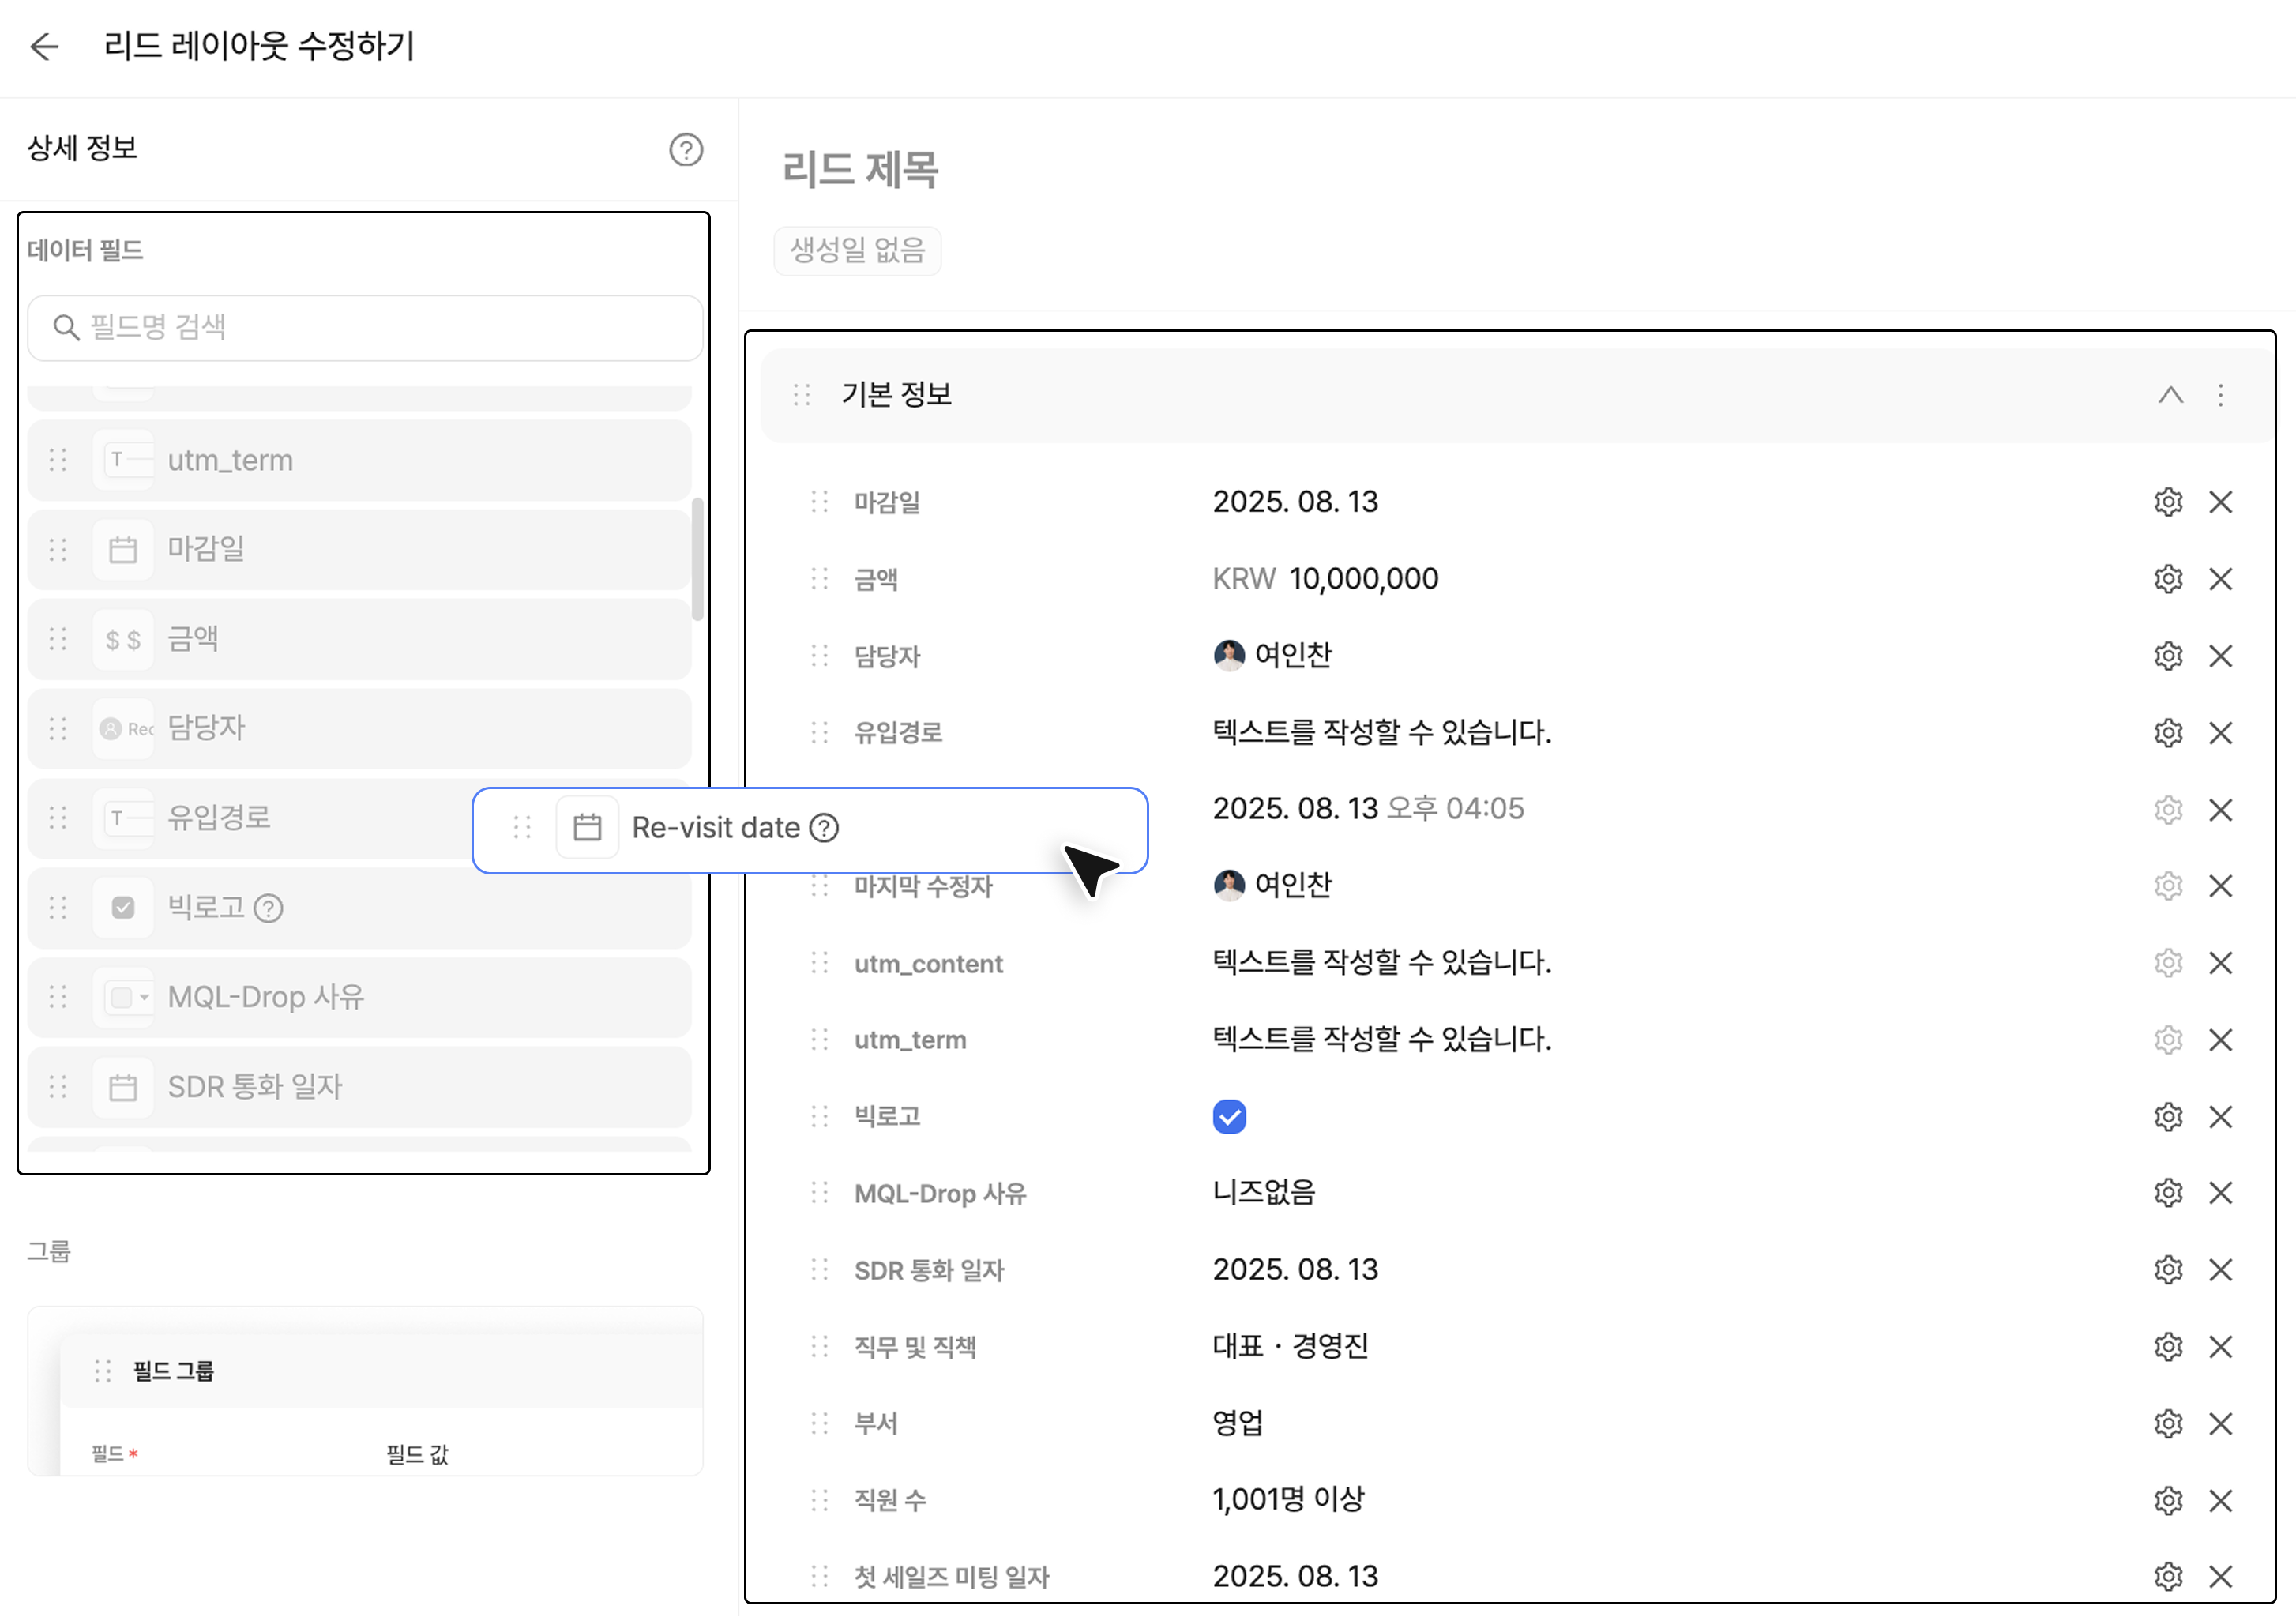Click the 필드명 검색 search box
Viewport: 2296px width, 1617px height.
coord(365,327)
